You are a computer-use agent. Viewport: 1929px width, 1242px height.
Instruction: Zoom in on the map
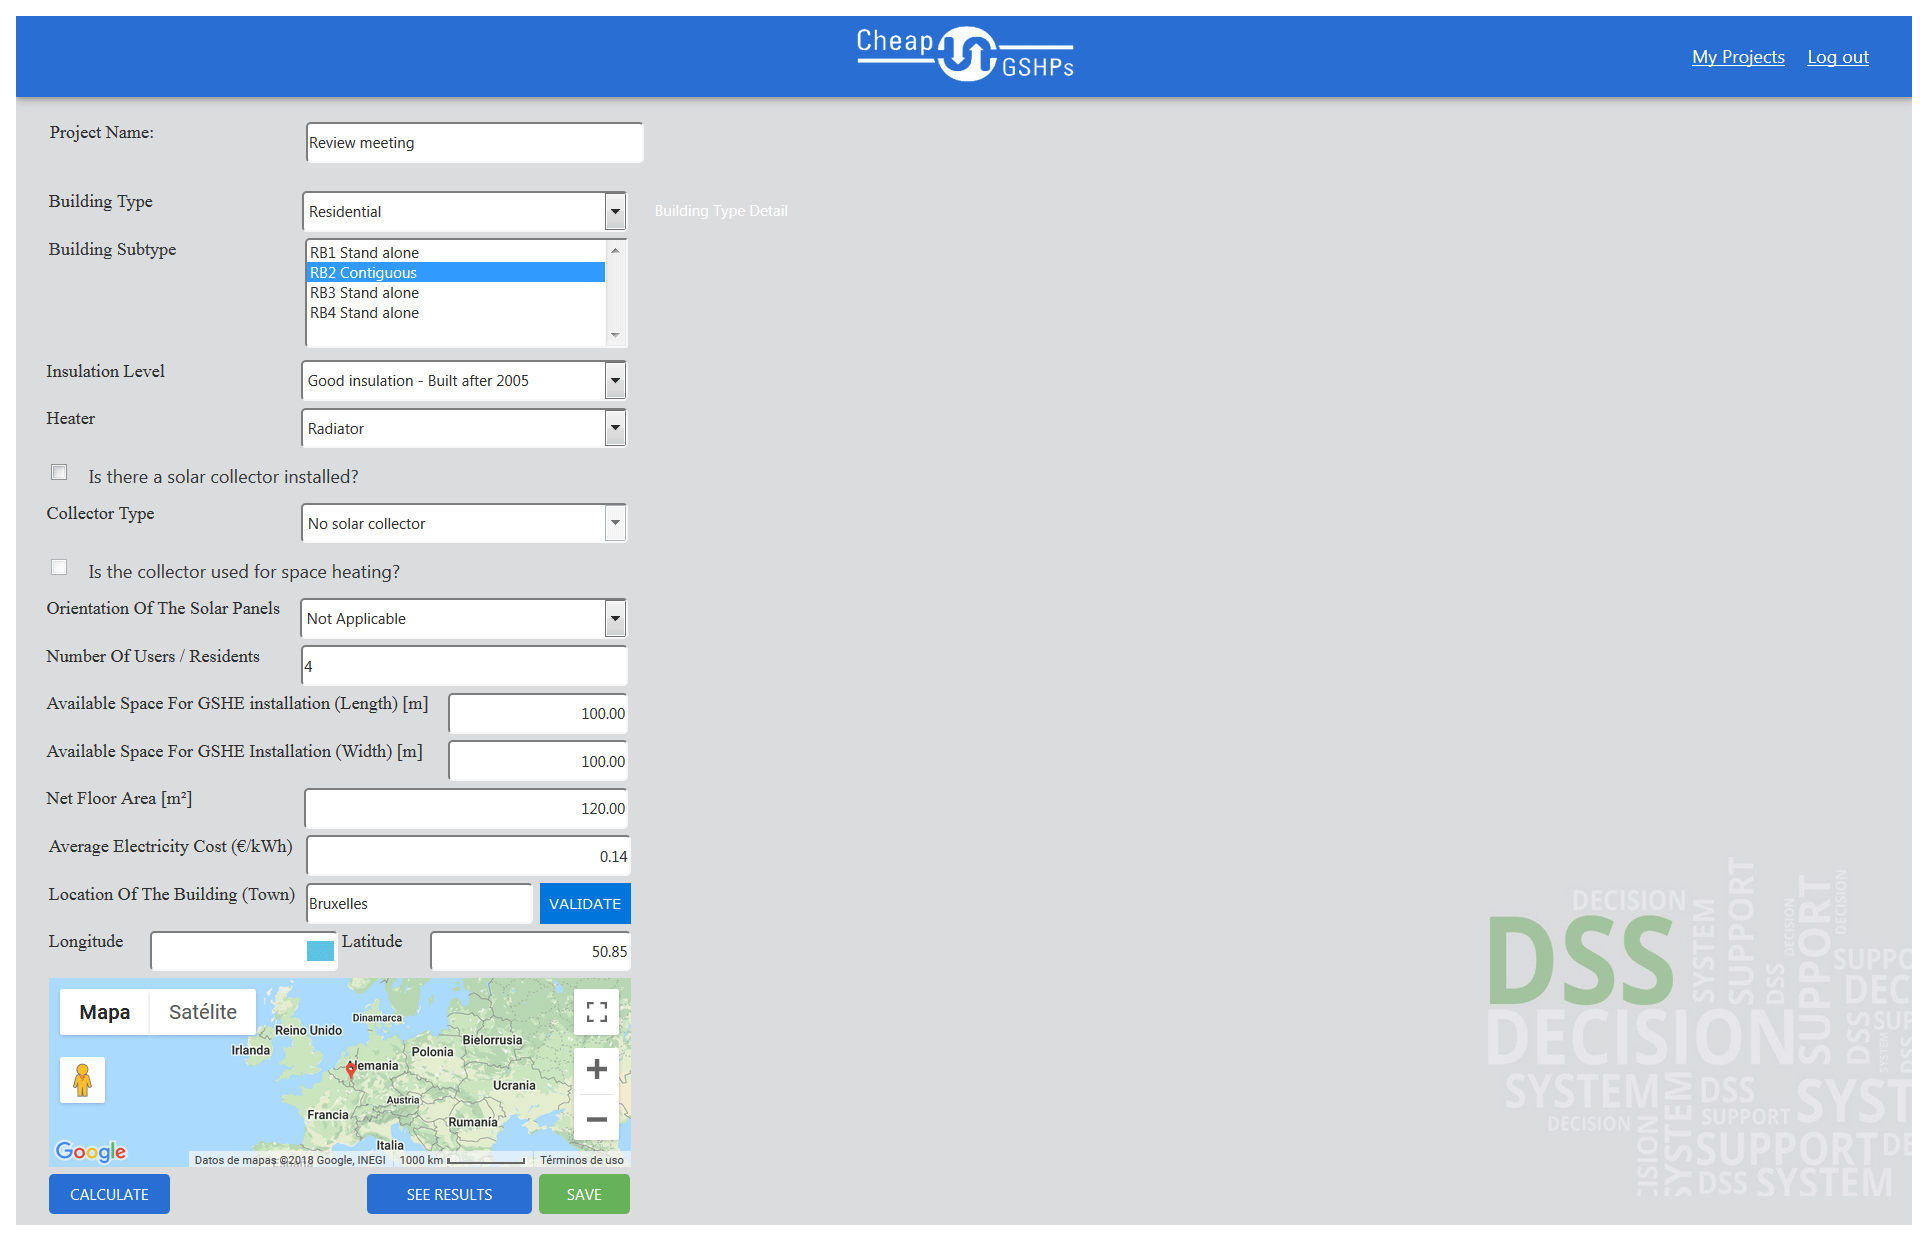coord(597,1069)
